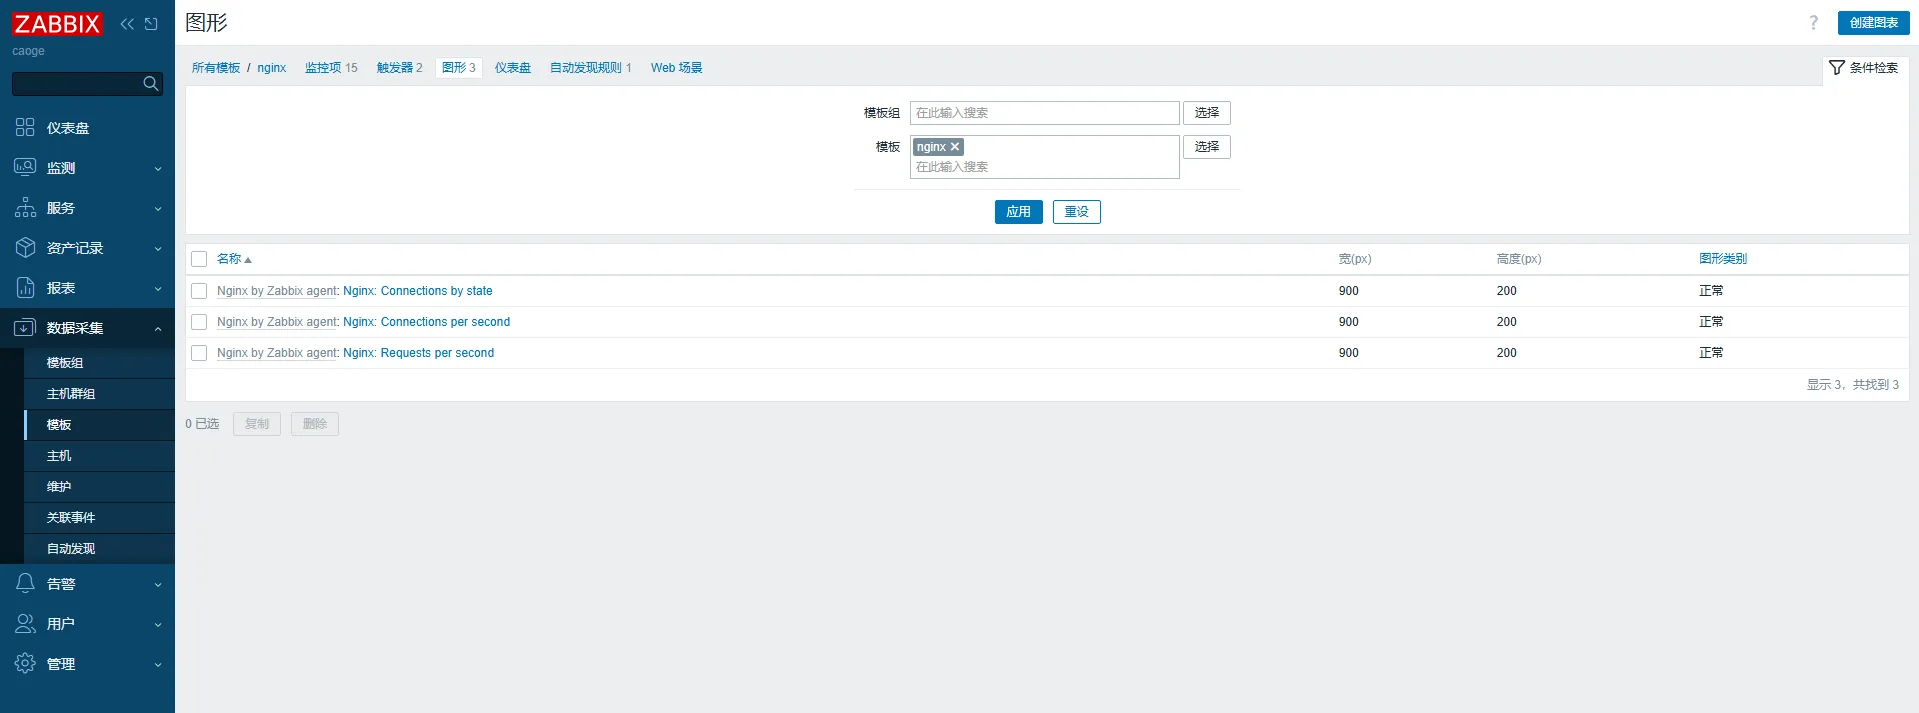Click the filter funnel icon (条件检索)
The height and width of the screenshot is (713, 1919).
(x=1836, y=67)
